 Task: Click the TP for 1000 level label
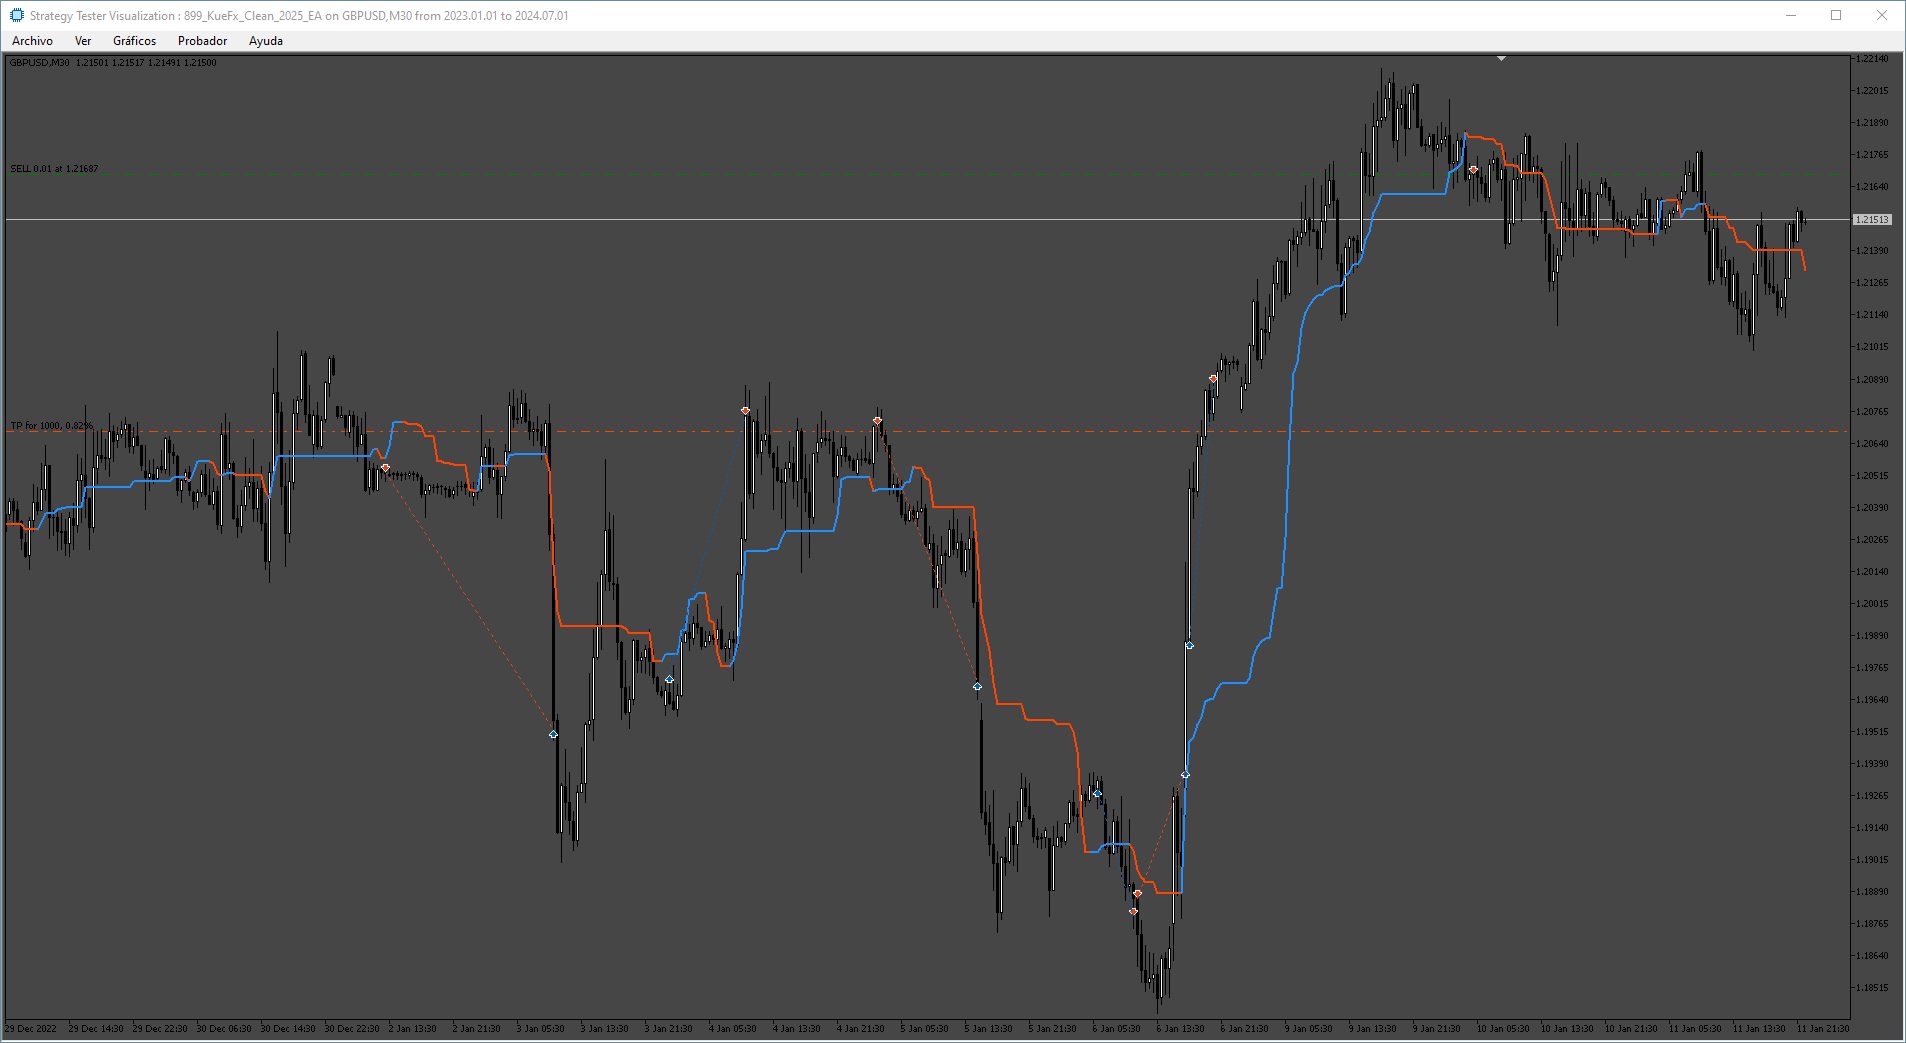pyautogui.click(x=51, y=426)
